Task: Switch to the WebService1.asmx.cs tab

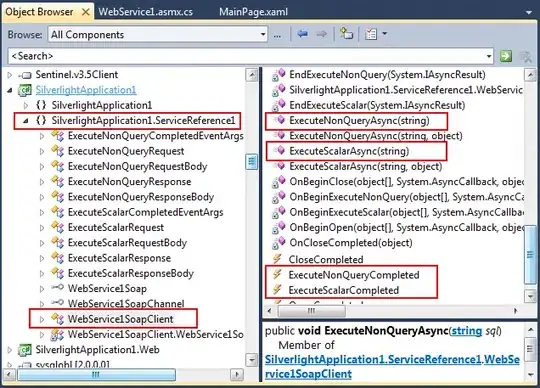Action: [x=146, y=12]
